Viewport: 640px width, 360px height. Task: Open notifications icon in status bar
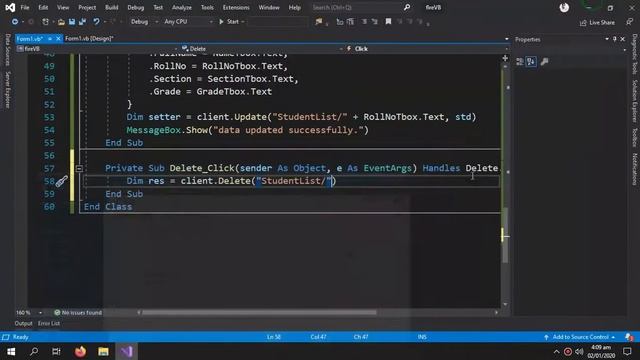tap(629, 337)
